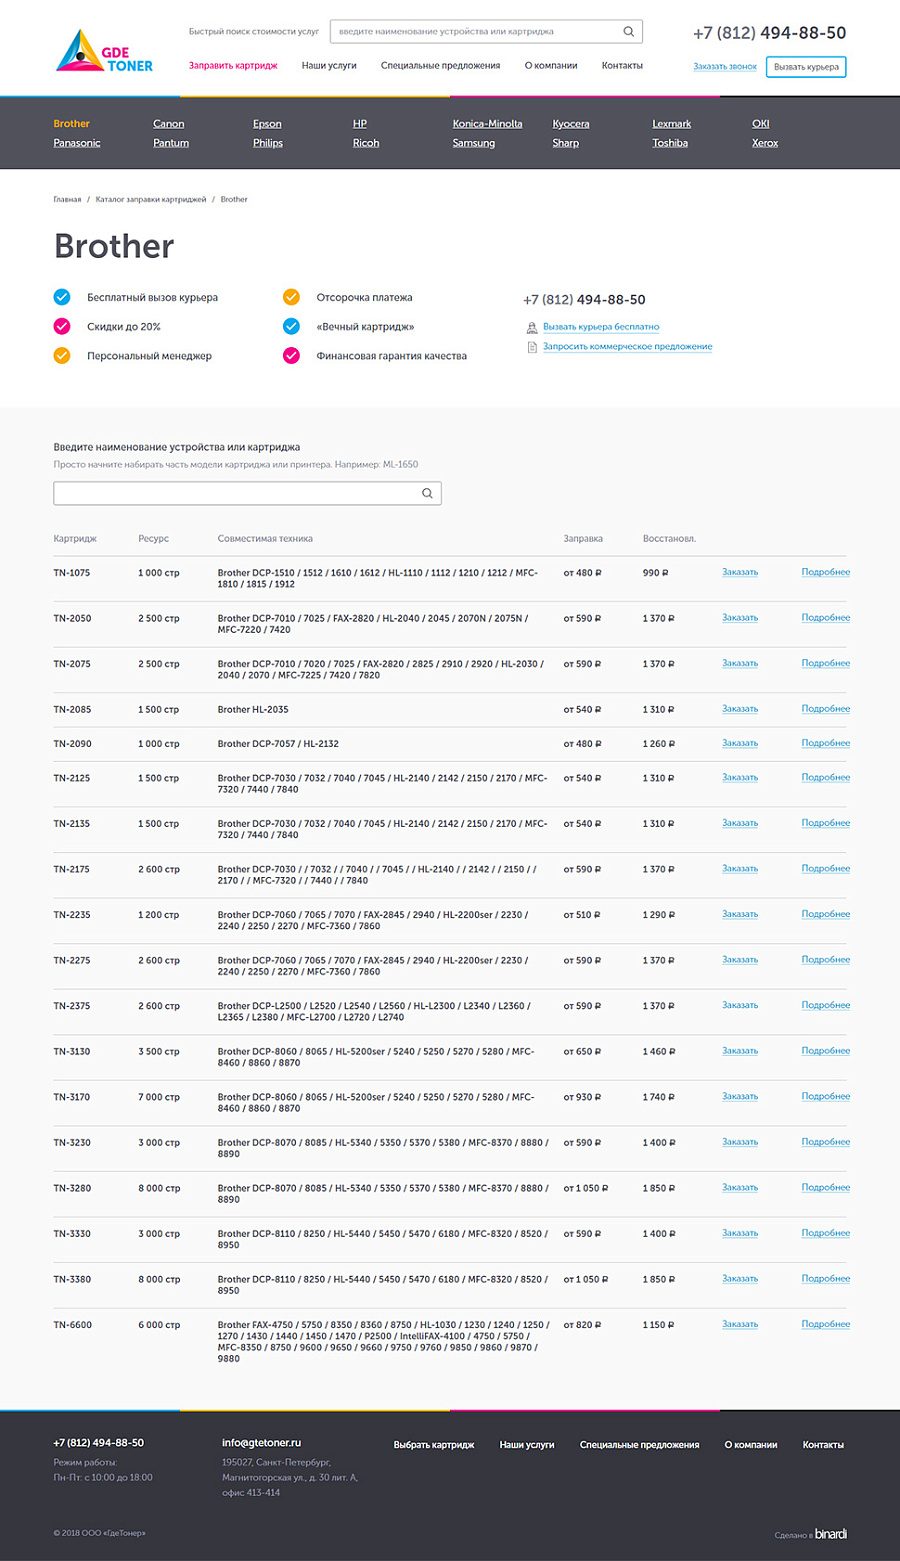Focus the header quick search field

(x=486, y=32)
